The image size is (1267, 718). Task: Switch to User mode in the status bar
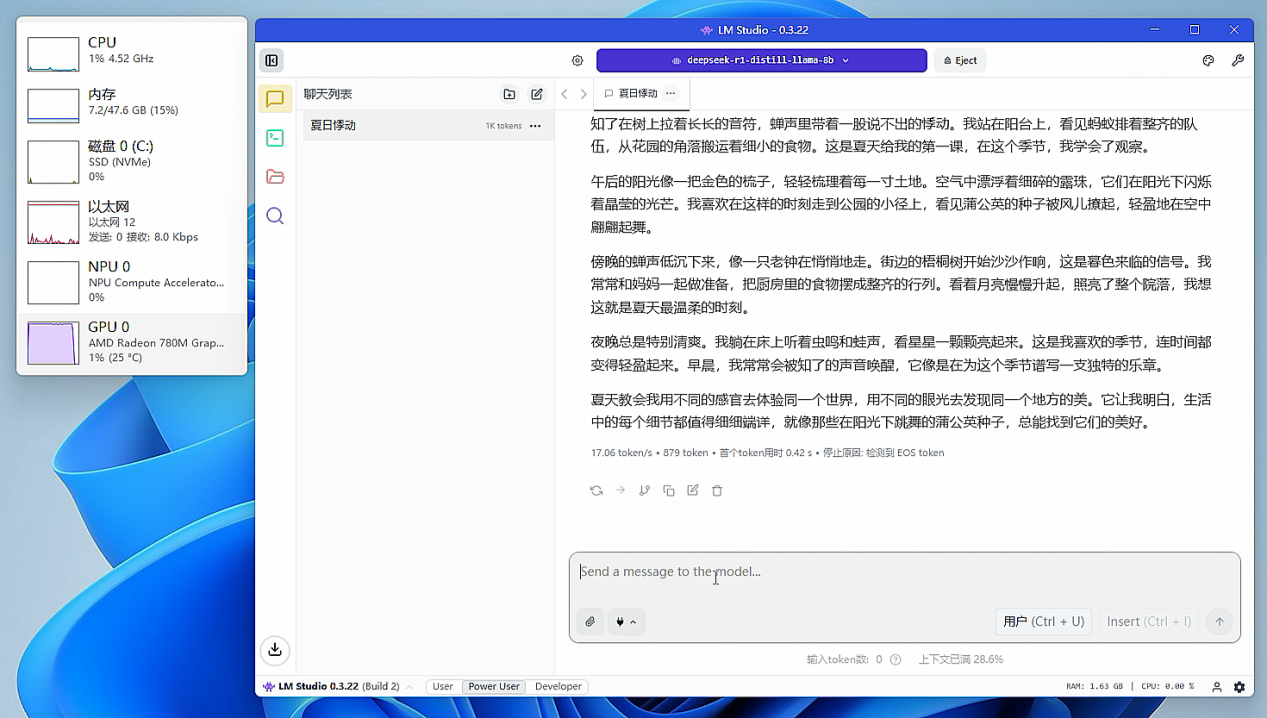pos(442,687)
